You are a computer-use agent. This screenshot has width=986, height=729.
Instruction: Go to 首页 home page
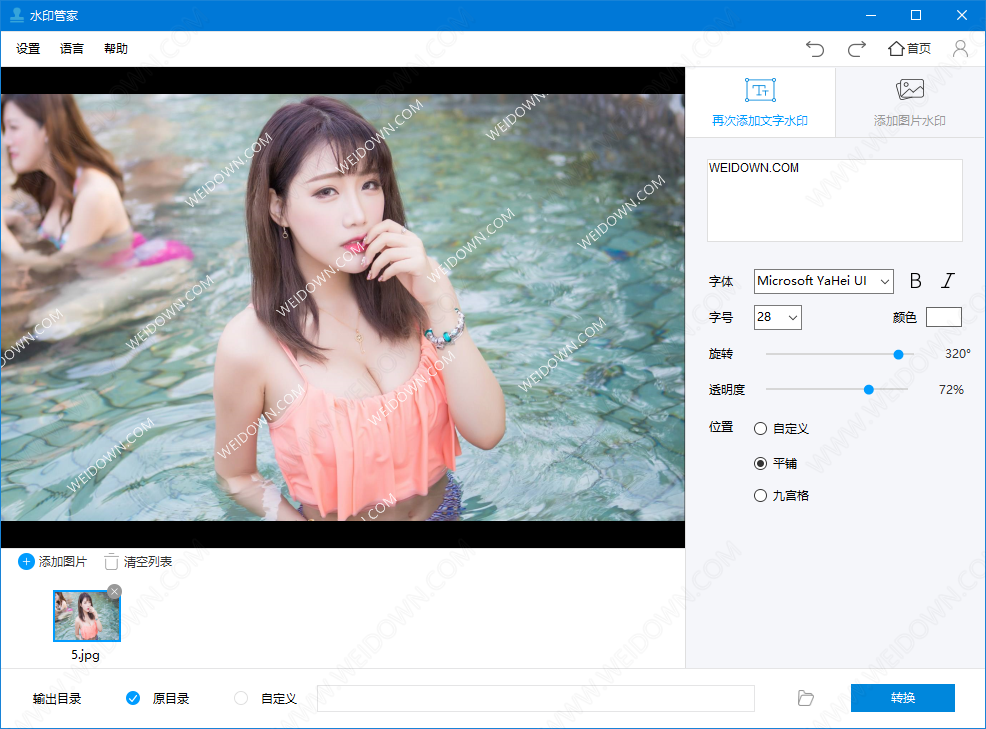click(x=909, y=48)
